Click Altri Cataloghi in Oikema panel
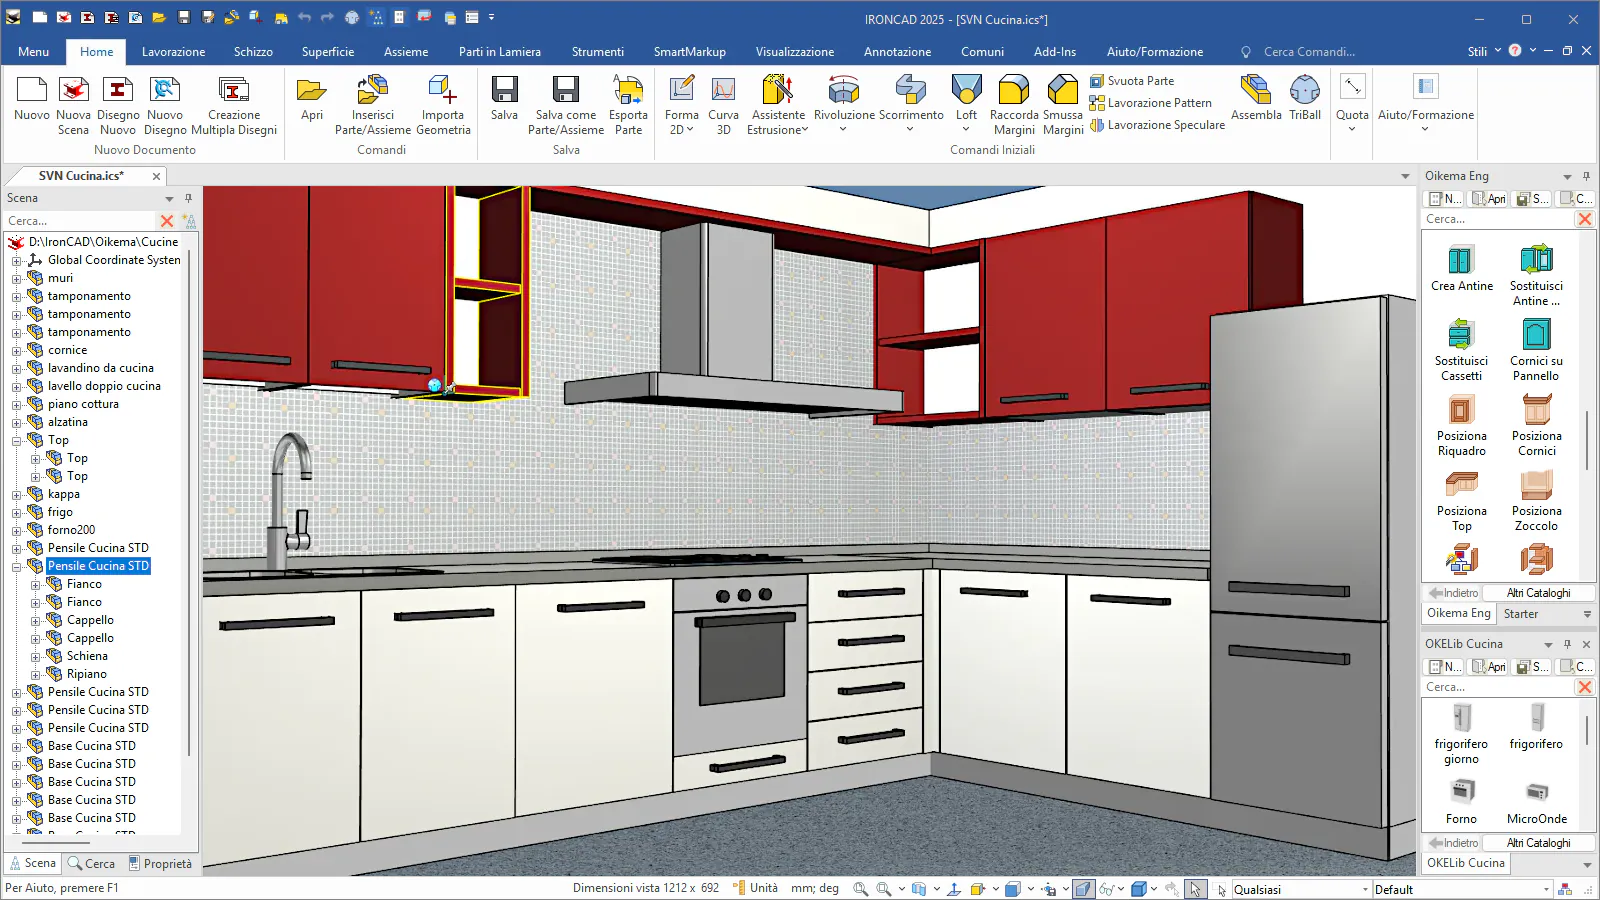Image resolution: width=1600 pixels, height=900 pixels. [x=1538, y=593]
